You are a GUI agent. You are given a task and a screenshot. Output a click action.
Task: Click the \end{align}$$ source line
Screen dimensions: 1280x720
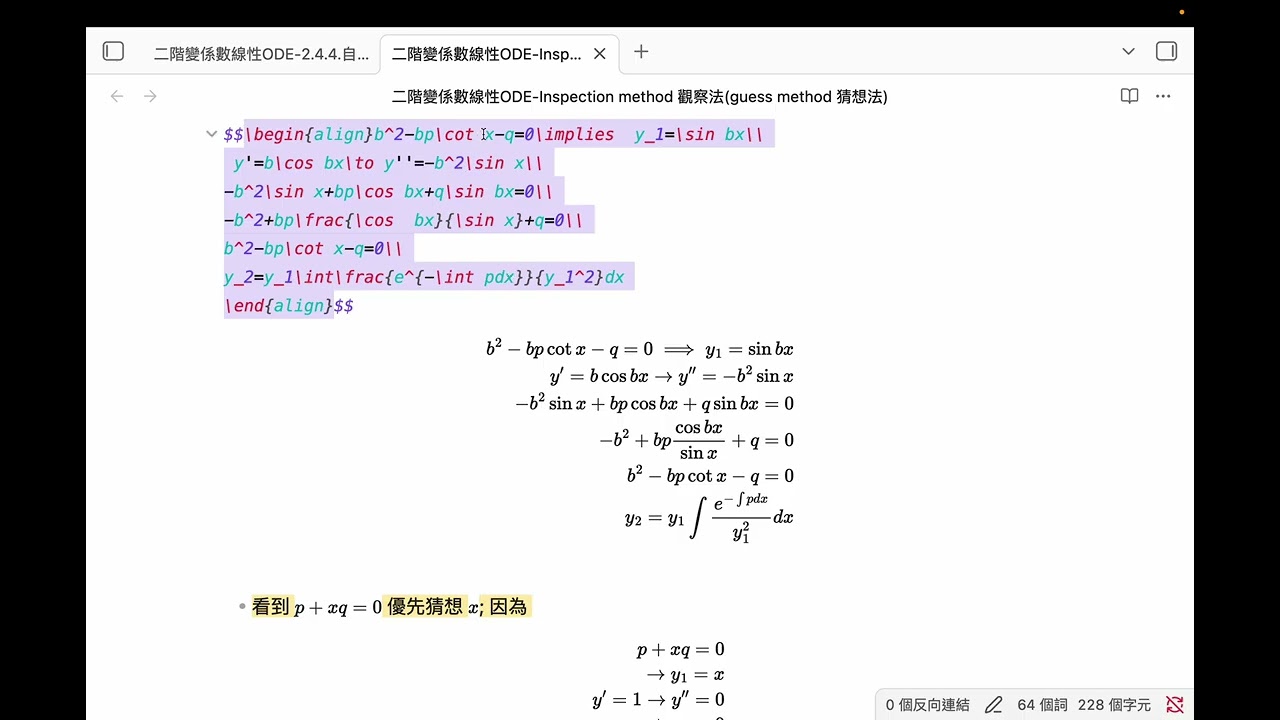[x=288, y=306]
